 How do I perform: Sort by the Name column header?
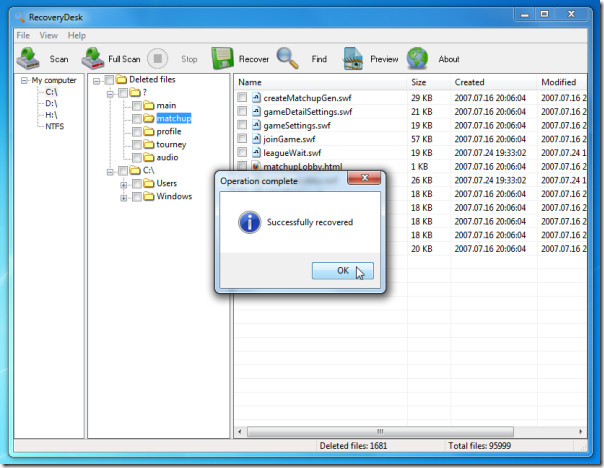pos(320,82)
